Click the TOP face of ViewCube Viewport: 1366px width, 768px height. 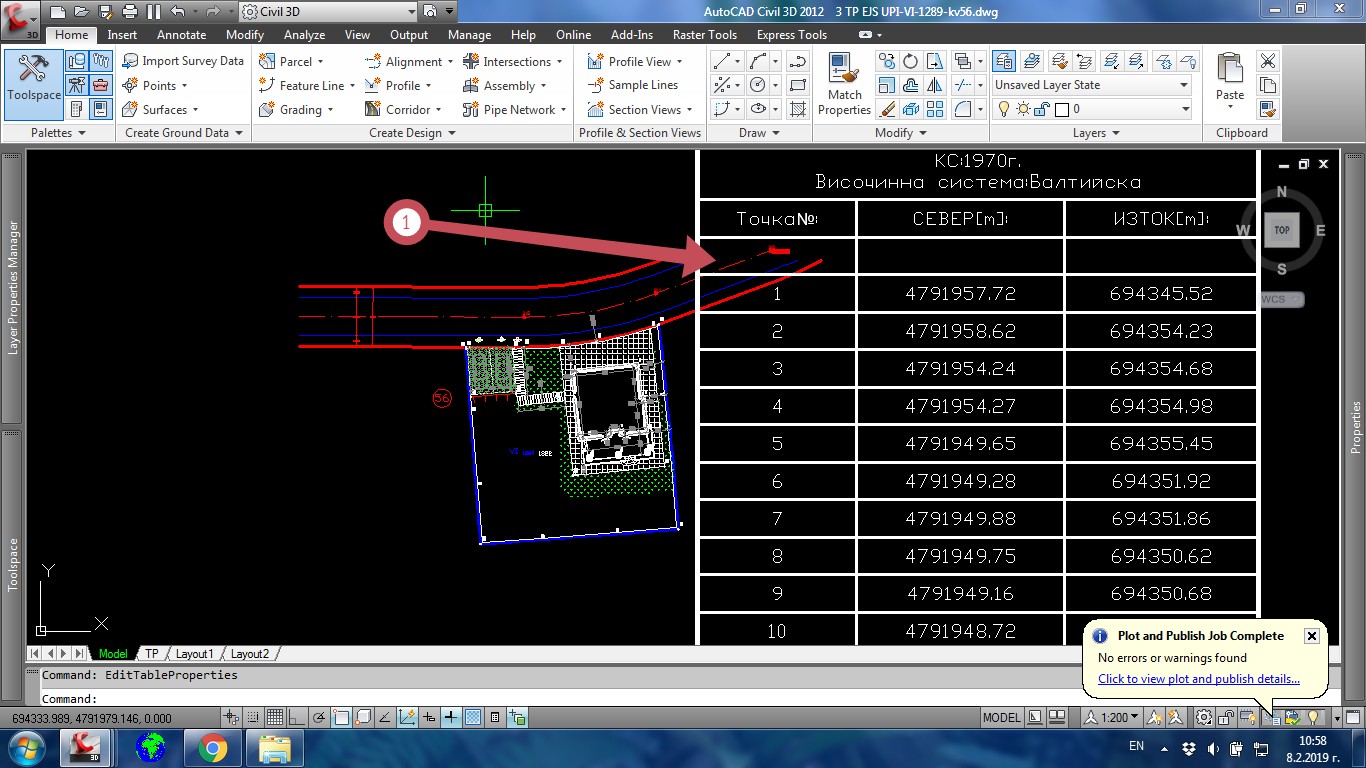point(1281,230)
